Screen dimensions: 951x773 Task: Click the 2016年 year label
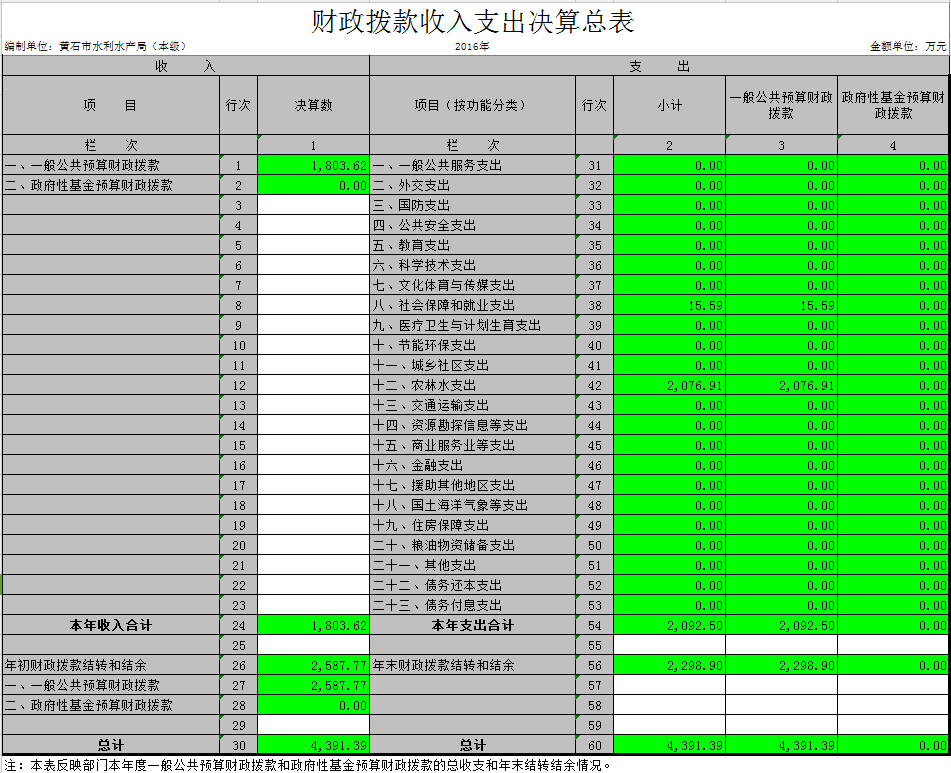[x=472, y=46]
